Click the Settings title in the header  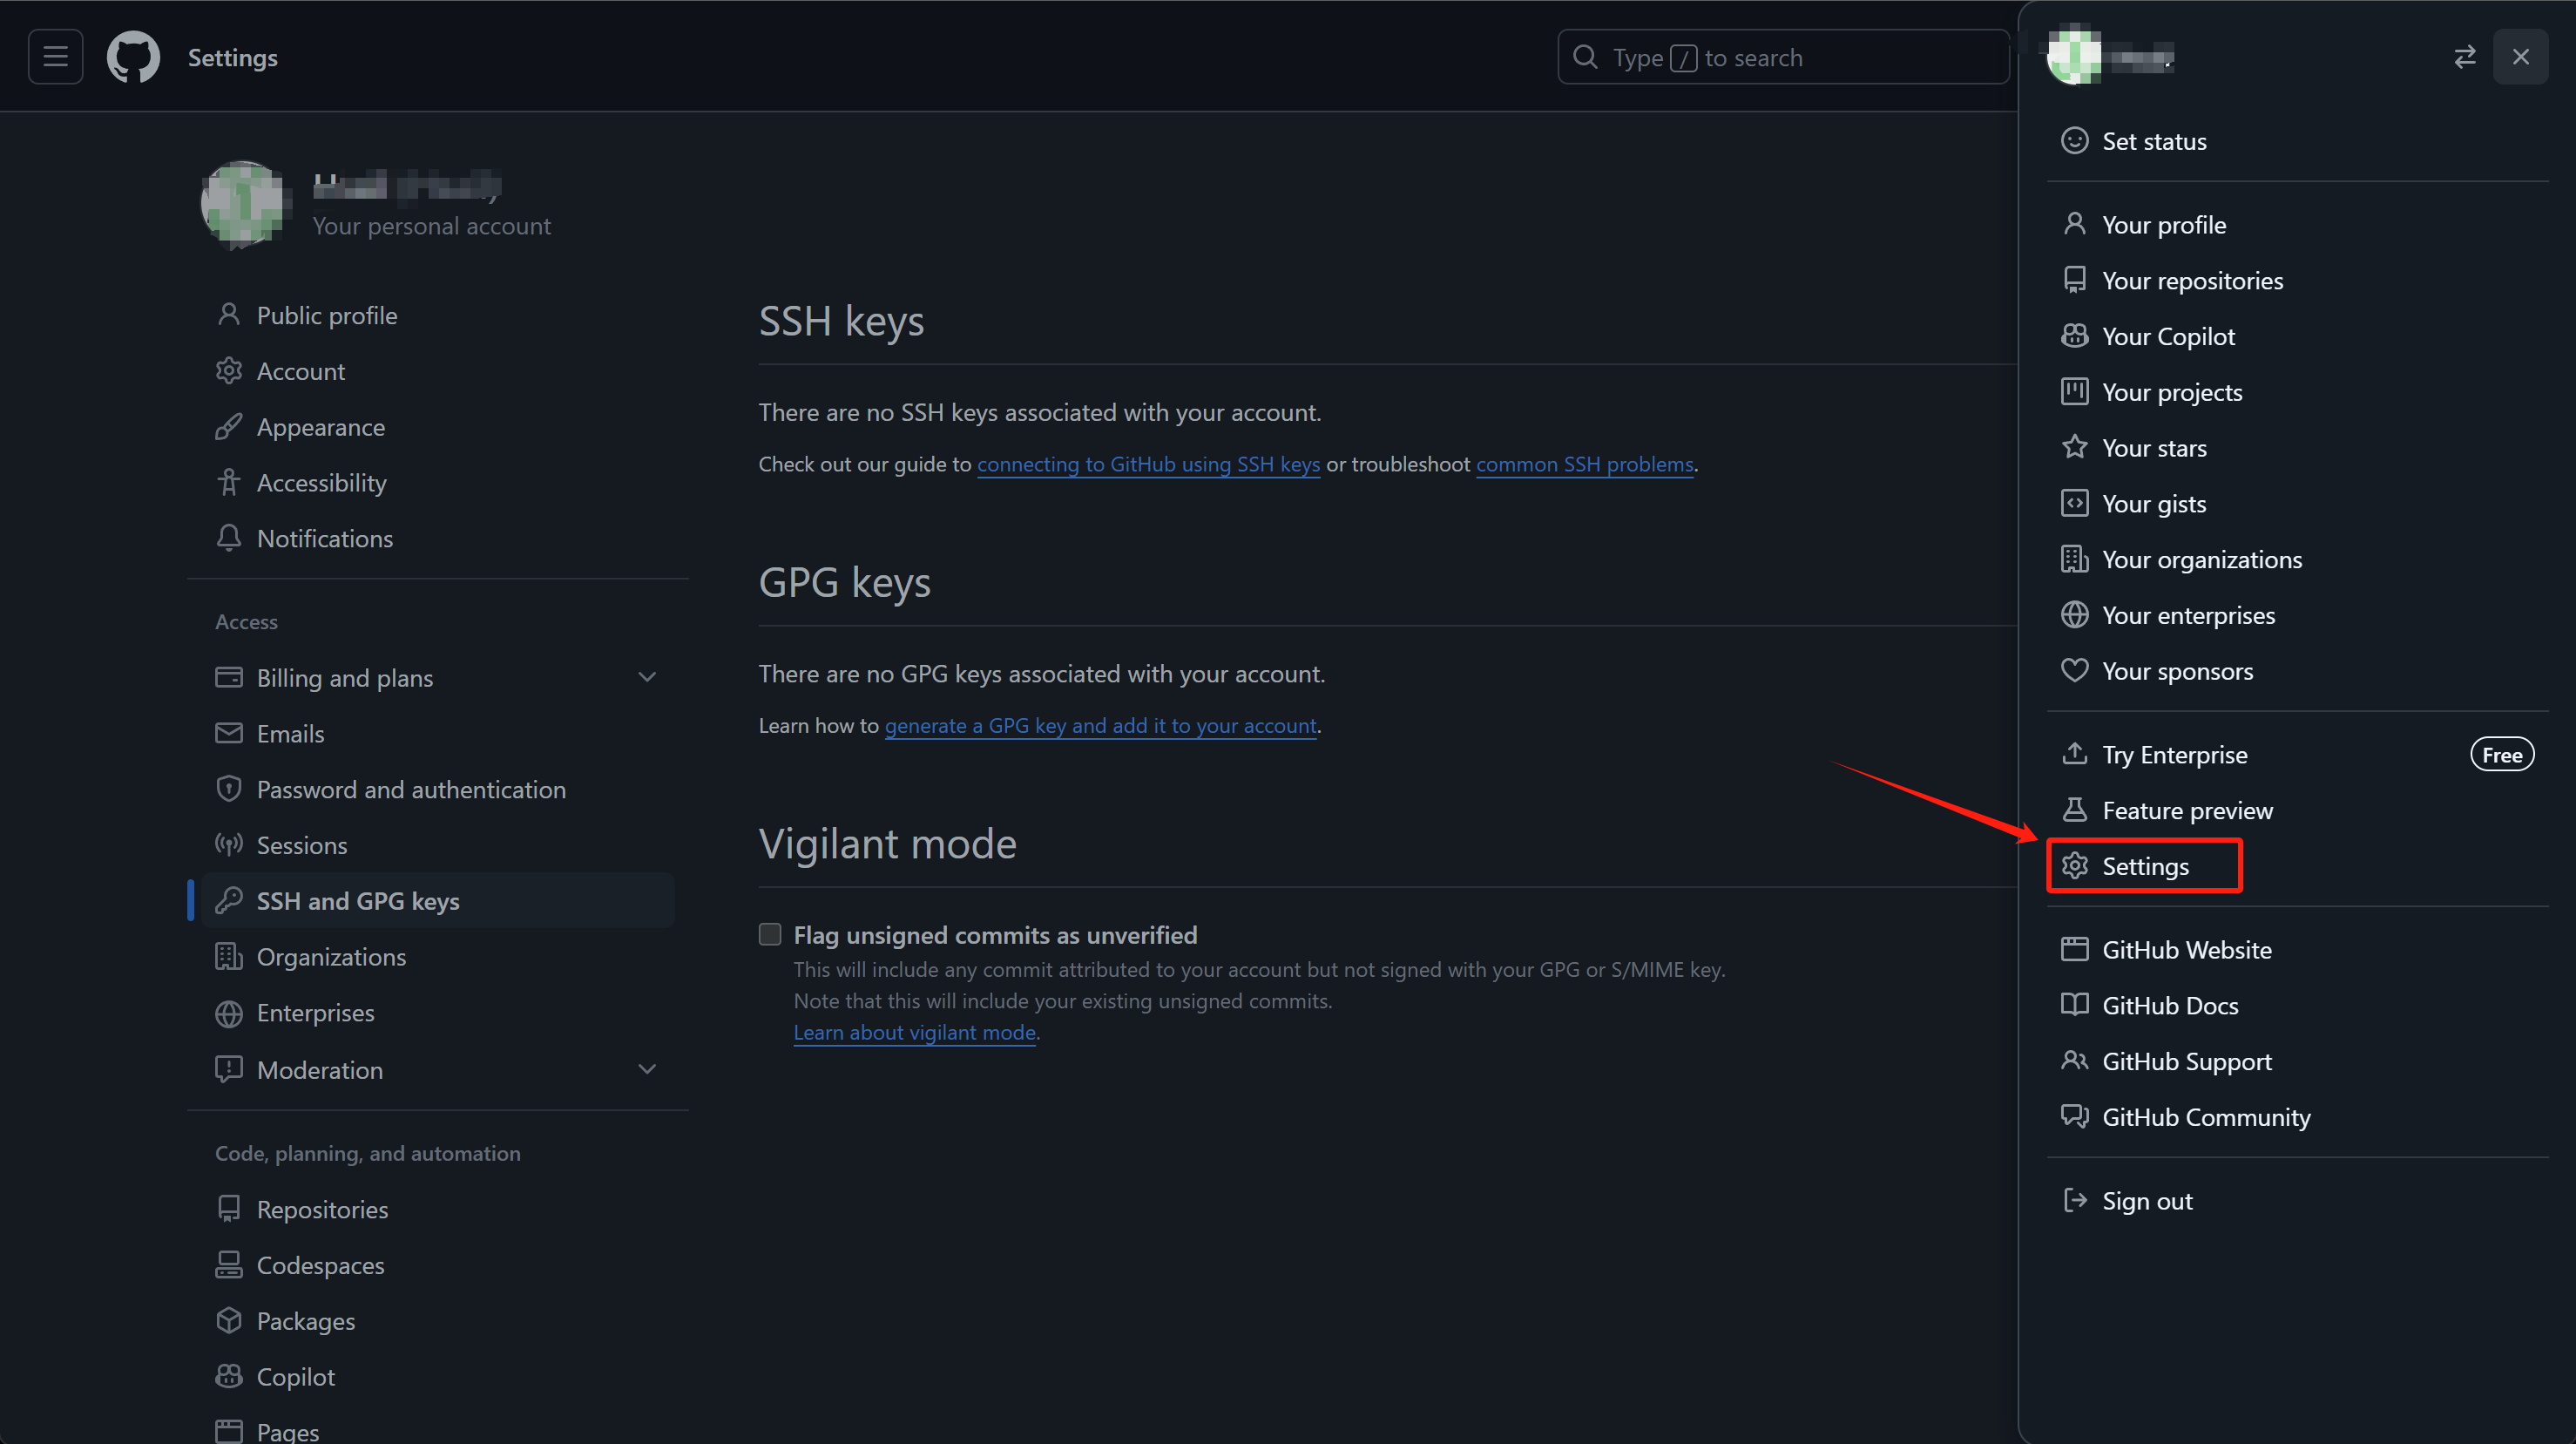(233, 57)
